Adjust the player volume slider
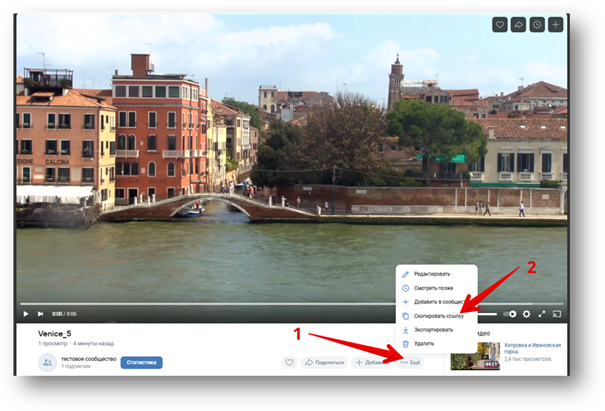Image resolution: width=605 pixels, height=411 pixels. [x=487, y=314]
